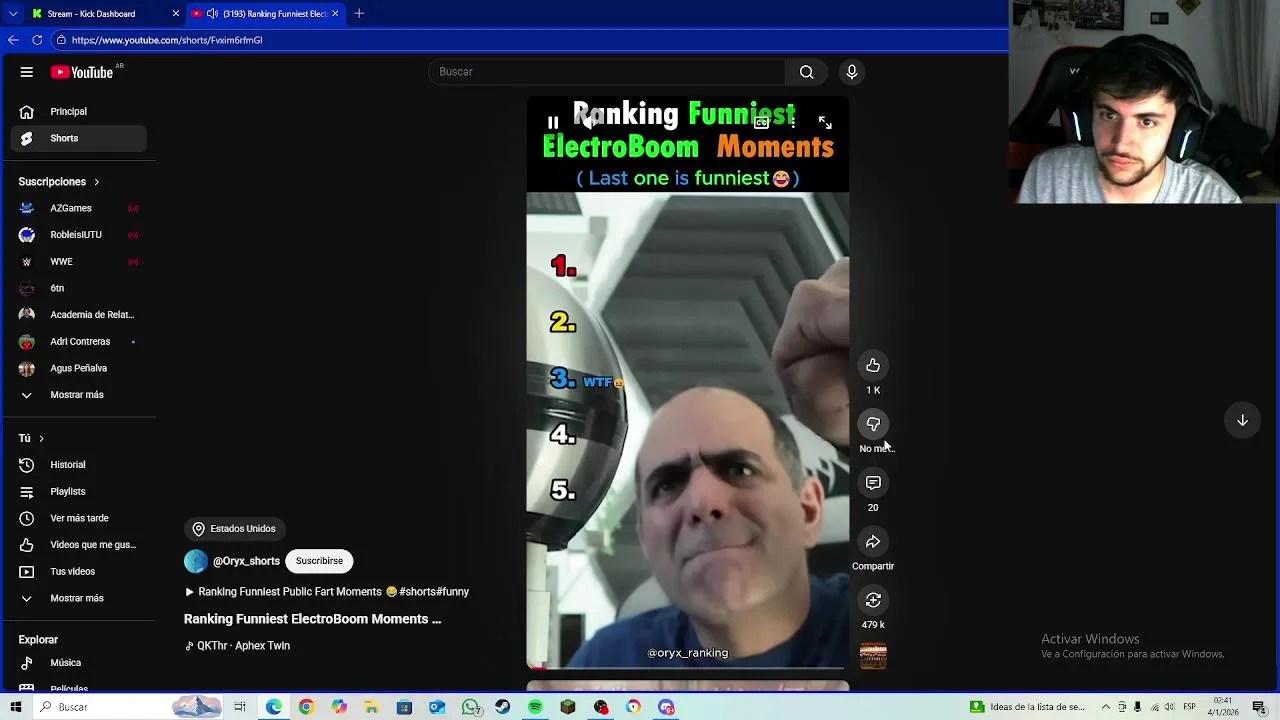Image resolution: width=1280 pixels, height=720 pixels.
Task: Expand Mostrar más under subscriptions
Action: click(79, 395)
